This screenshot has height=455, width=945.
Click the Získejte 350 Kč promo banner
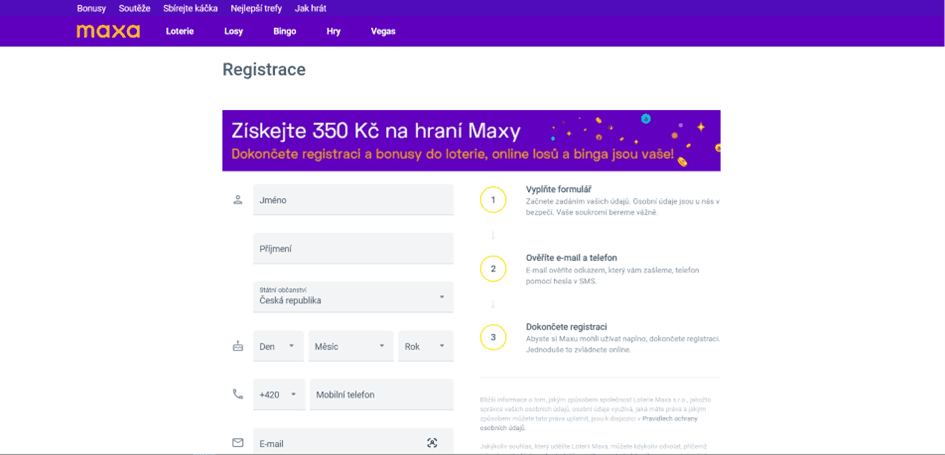471,140
